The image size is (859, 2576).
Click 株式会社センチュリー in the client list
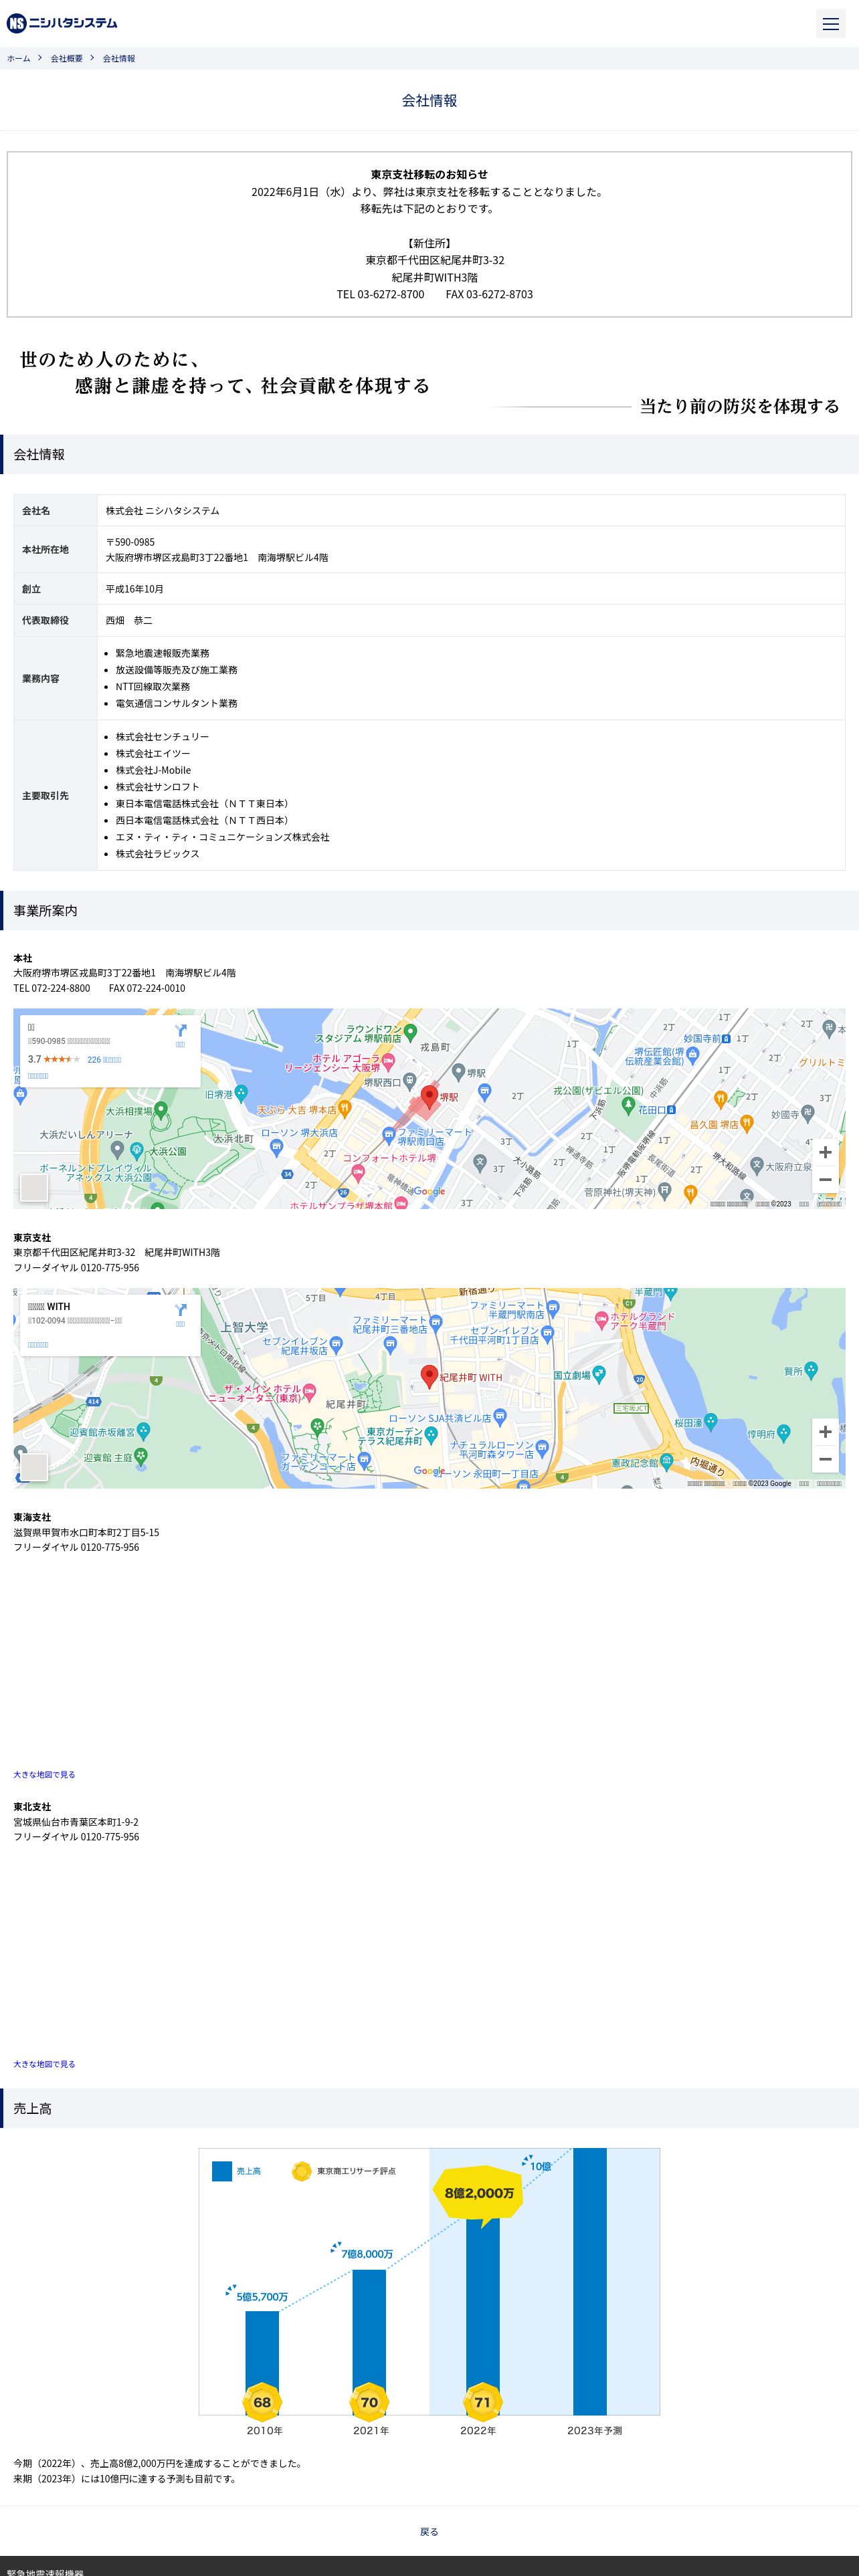click(x=162, y=737)
